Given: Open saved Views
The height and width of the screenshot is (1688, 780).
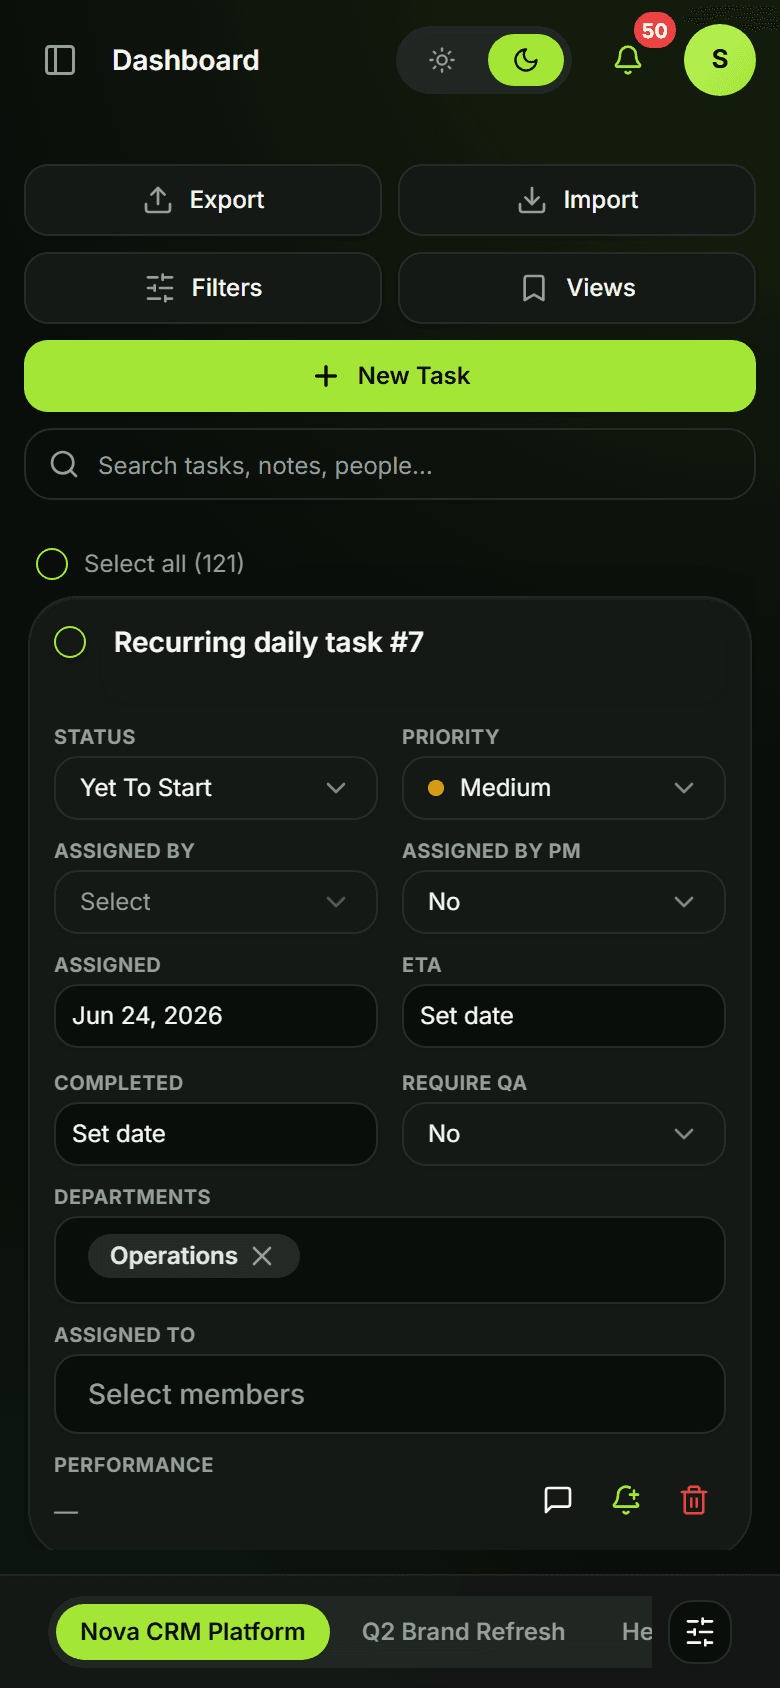Looking at the screenshot, I should pyautogui.click(x=577, y=288).
